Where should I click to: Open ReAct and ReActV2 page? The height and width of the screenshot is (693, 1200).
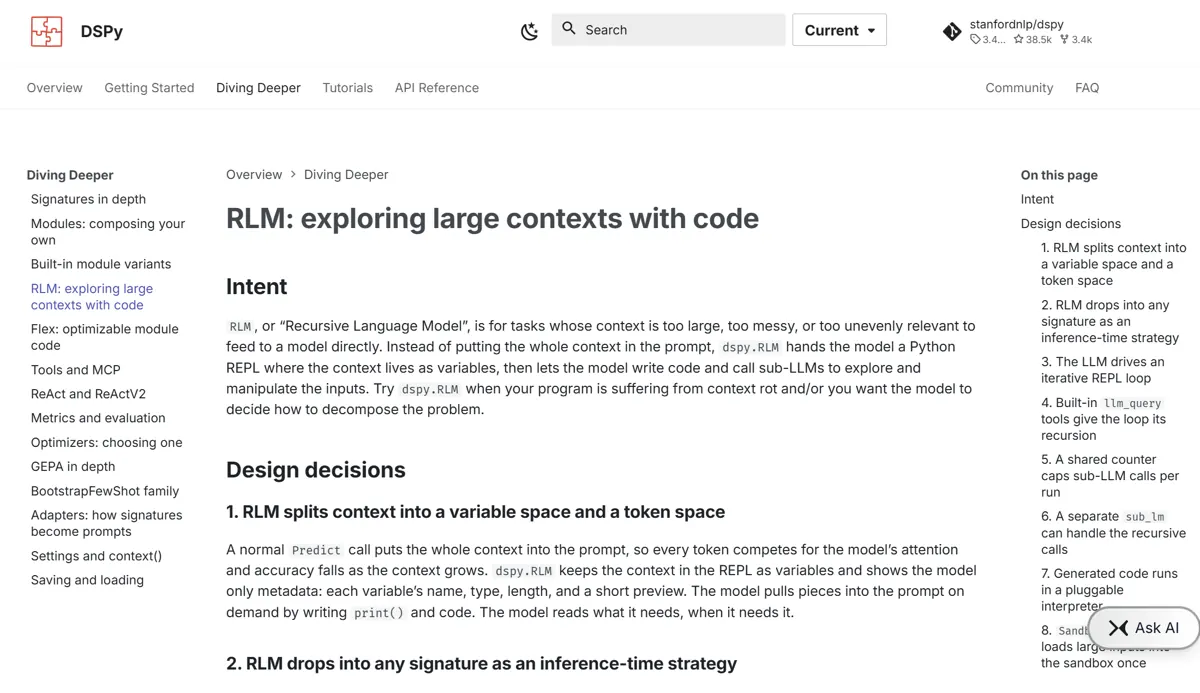point(88,394)
